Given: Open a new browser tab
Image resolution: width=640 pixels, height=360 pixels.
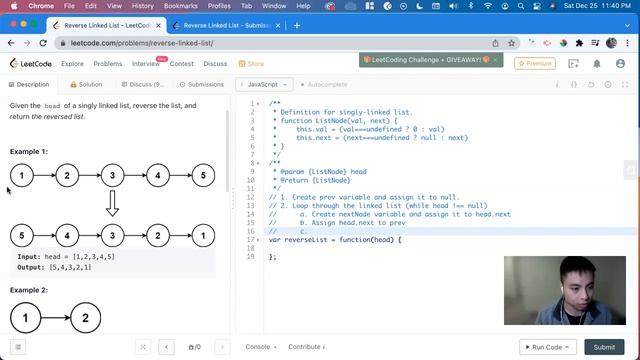Looking at the screenshot, I should (297, 25).
